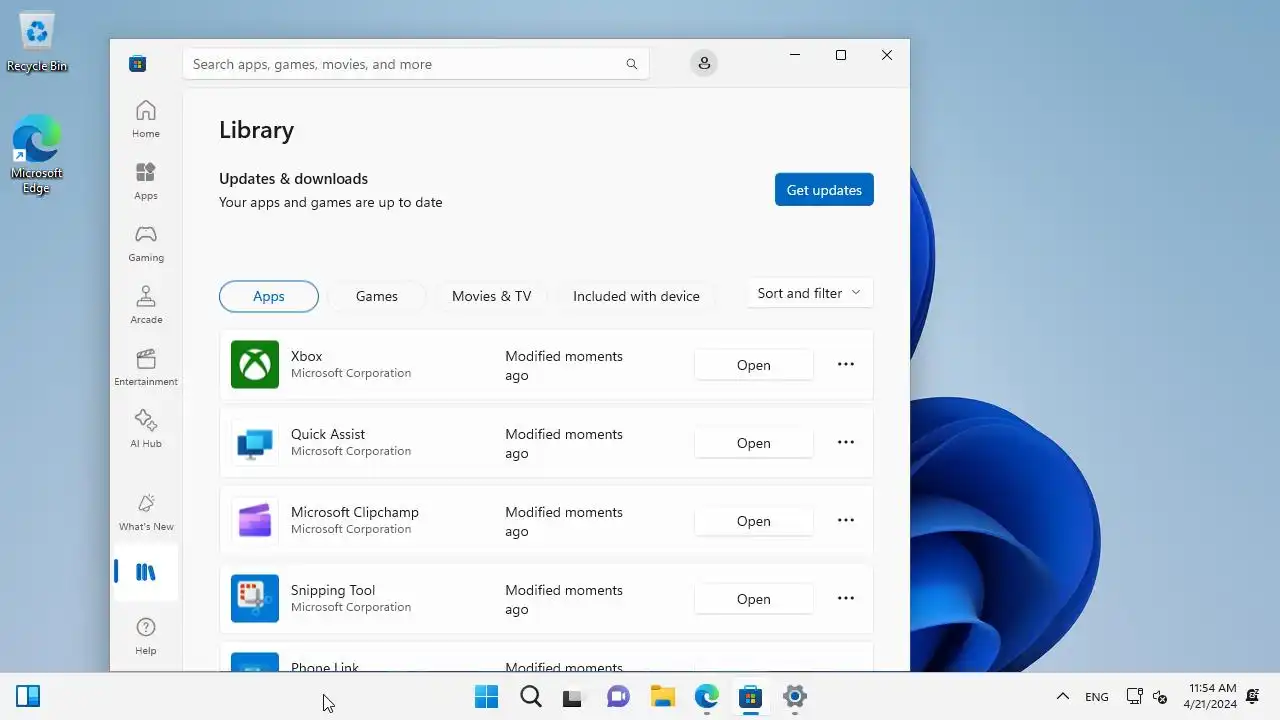The height and width of the screenshot is (720, 1280).
Task: Open Entertainment section in sidebar
Action: click(146, 367)
